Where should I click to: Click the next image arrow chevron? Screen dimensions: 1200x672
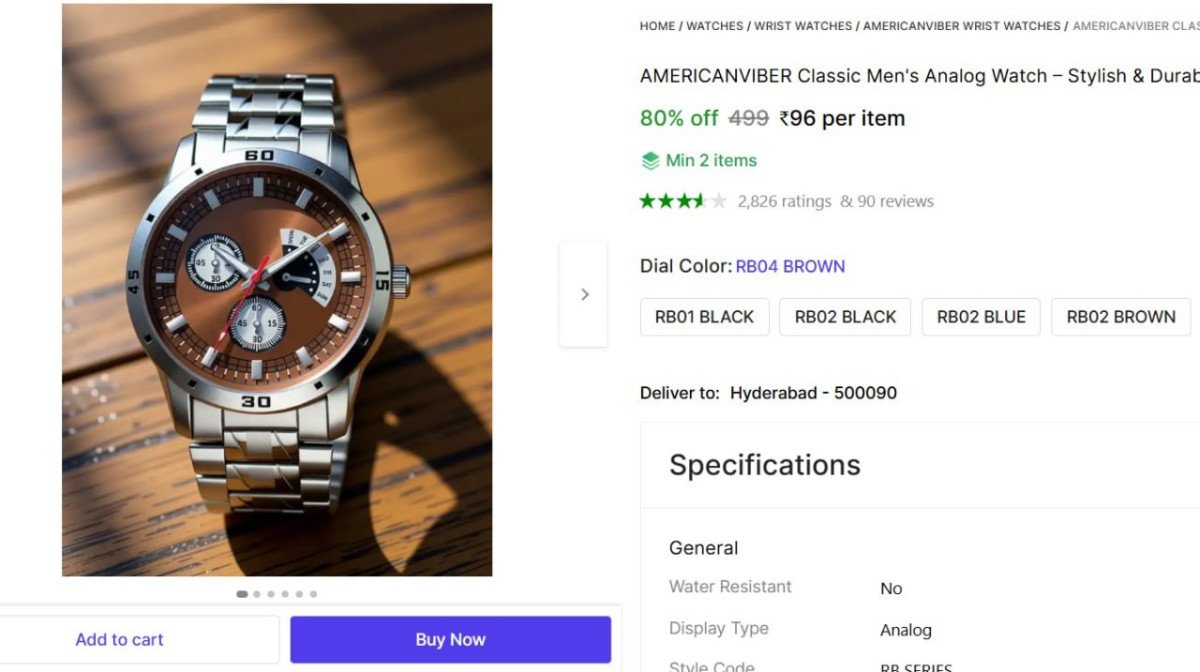coord(584,295)
